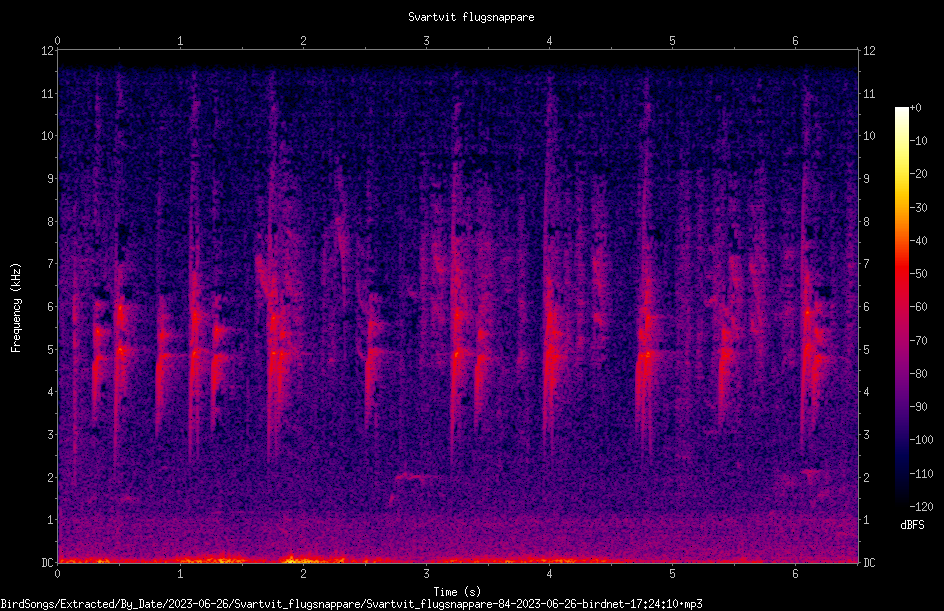Click the '9' tick label on the left frequency axis
Image resolution: width=944 pixels, height=611 pixels.
[x=51, y=179]
